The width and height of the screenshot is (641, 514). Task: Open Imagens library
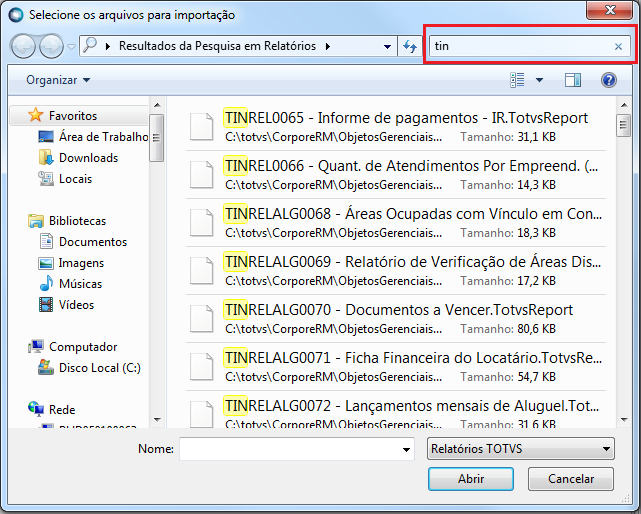[81, 263]
